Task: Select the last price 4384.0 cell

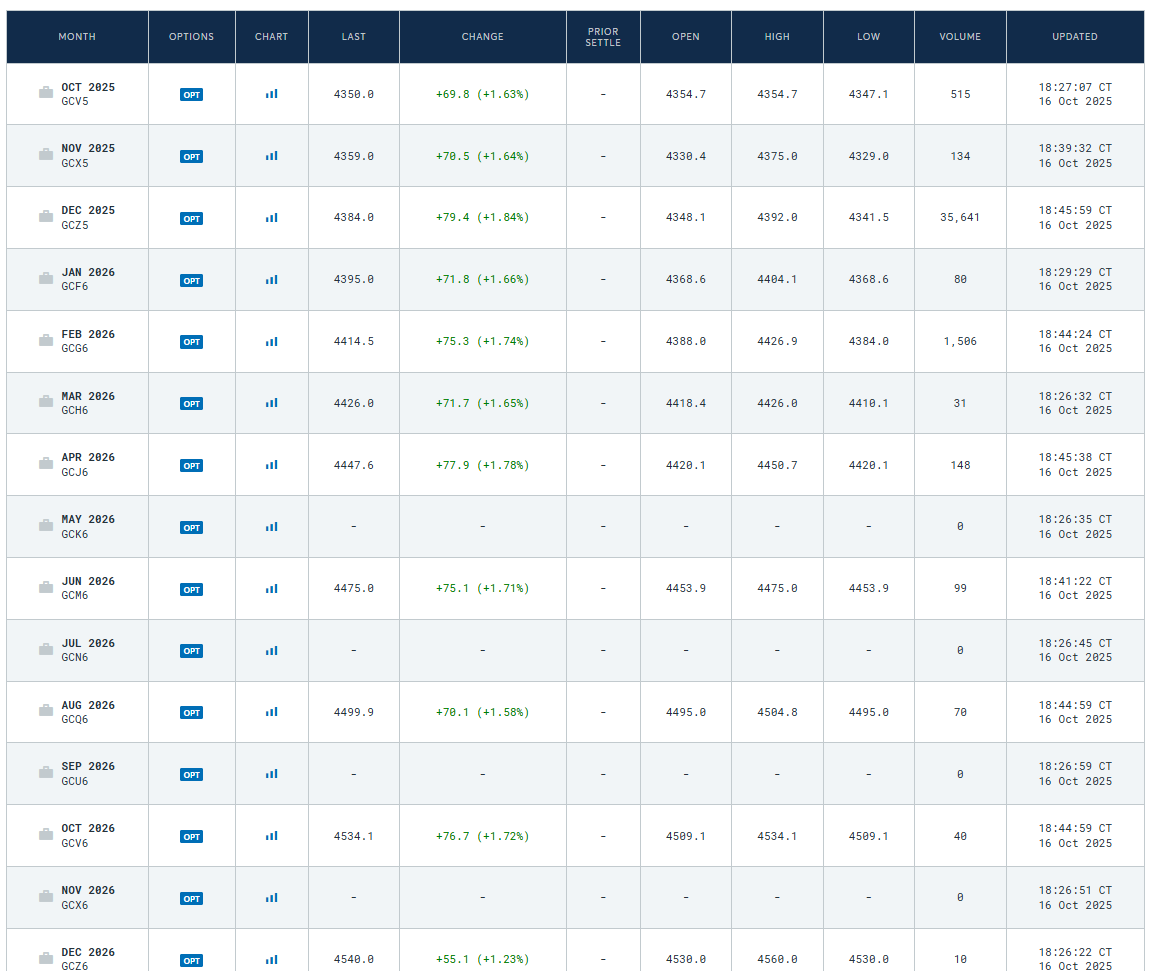Action: 354,217
